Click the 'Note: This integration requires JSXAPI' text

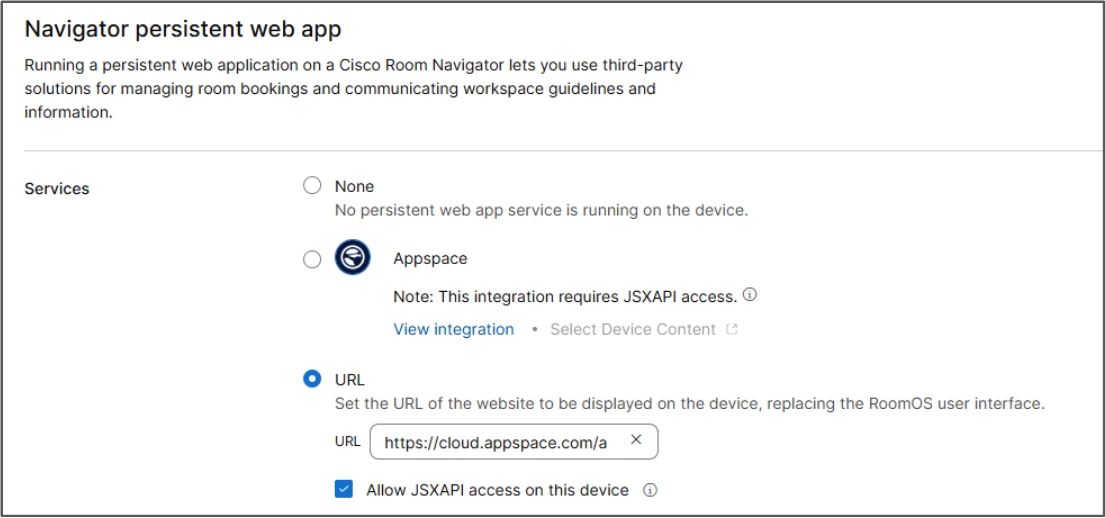(565, 297)
